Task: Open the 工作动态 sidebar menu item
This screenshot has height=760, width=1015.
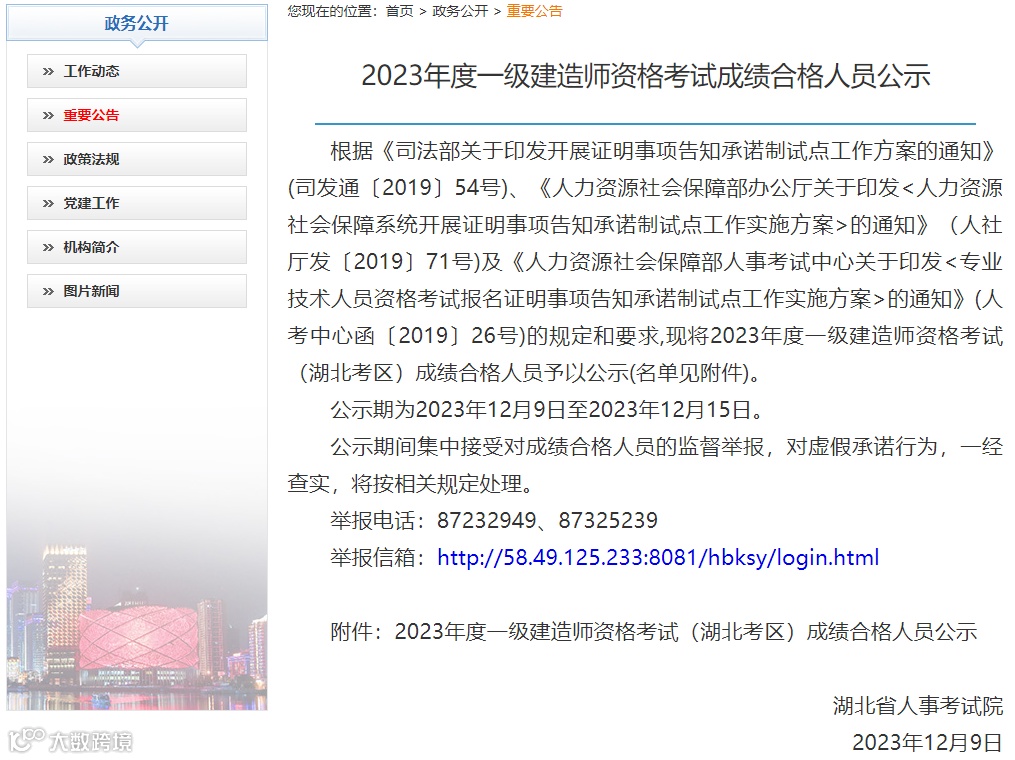Action: pos(137,71)
